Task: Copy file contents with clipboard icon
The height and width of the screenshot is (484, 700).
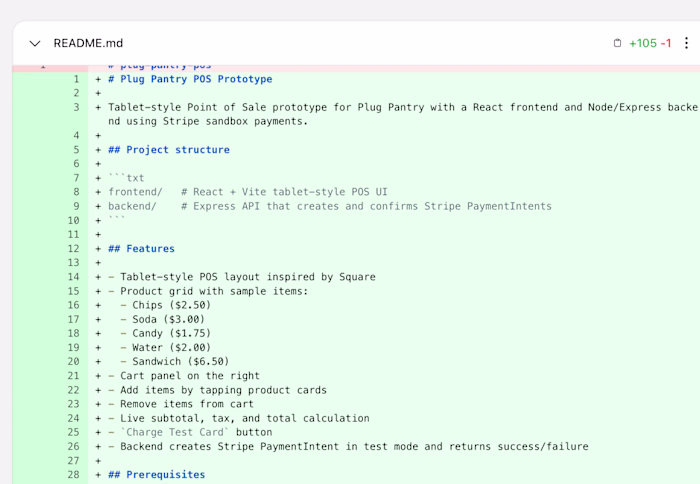Action: (617, 43)
